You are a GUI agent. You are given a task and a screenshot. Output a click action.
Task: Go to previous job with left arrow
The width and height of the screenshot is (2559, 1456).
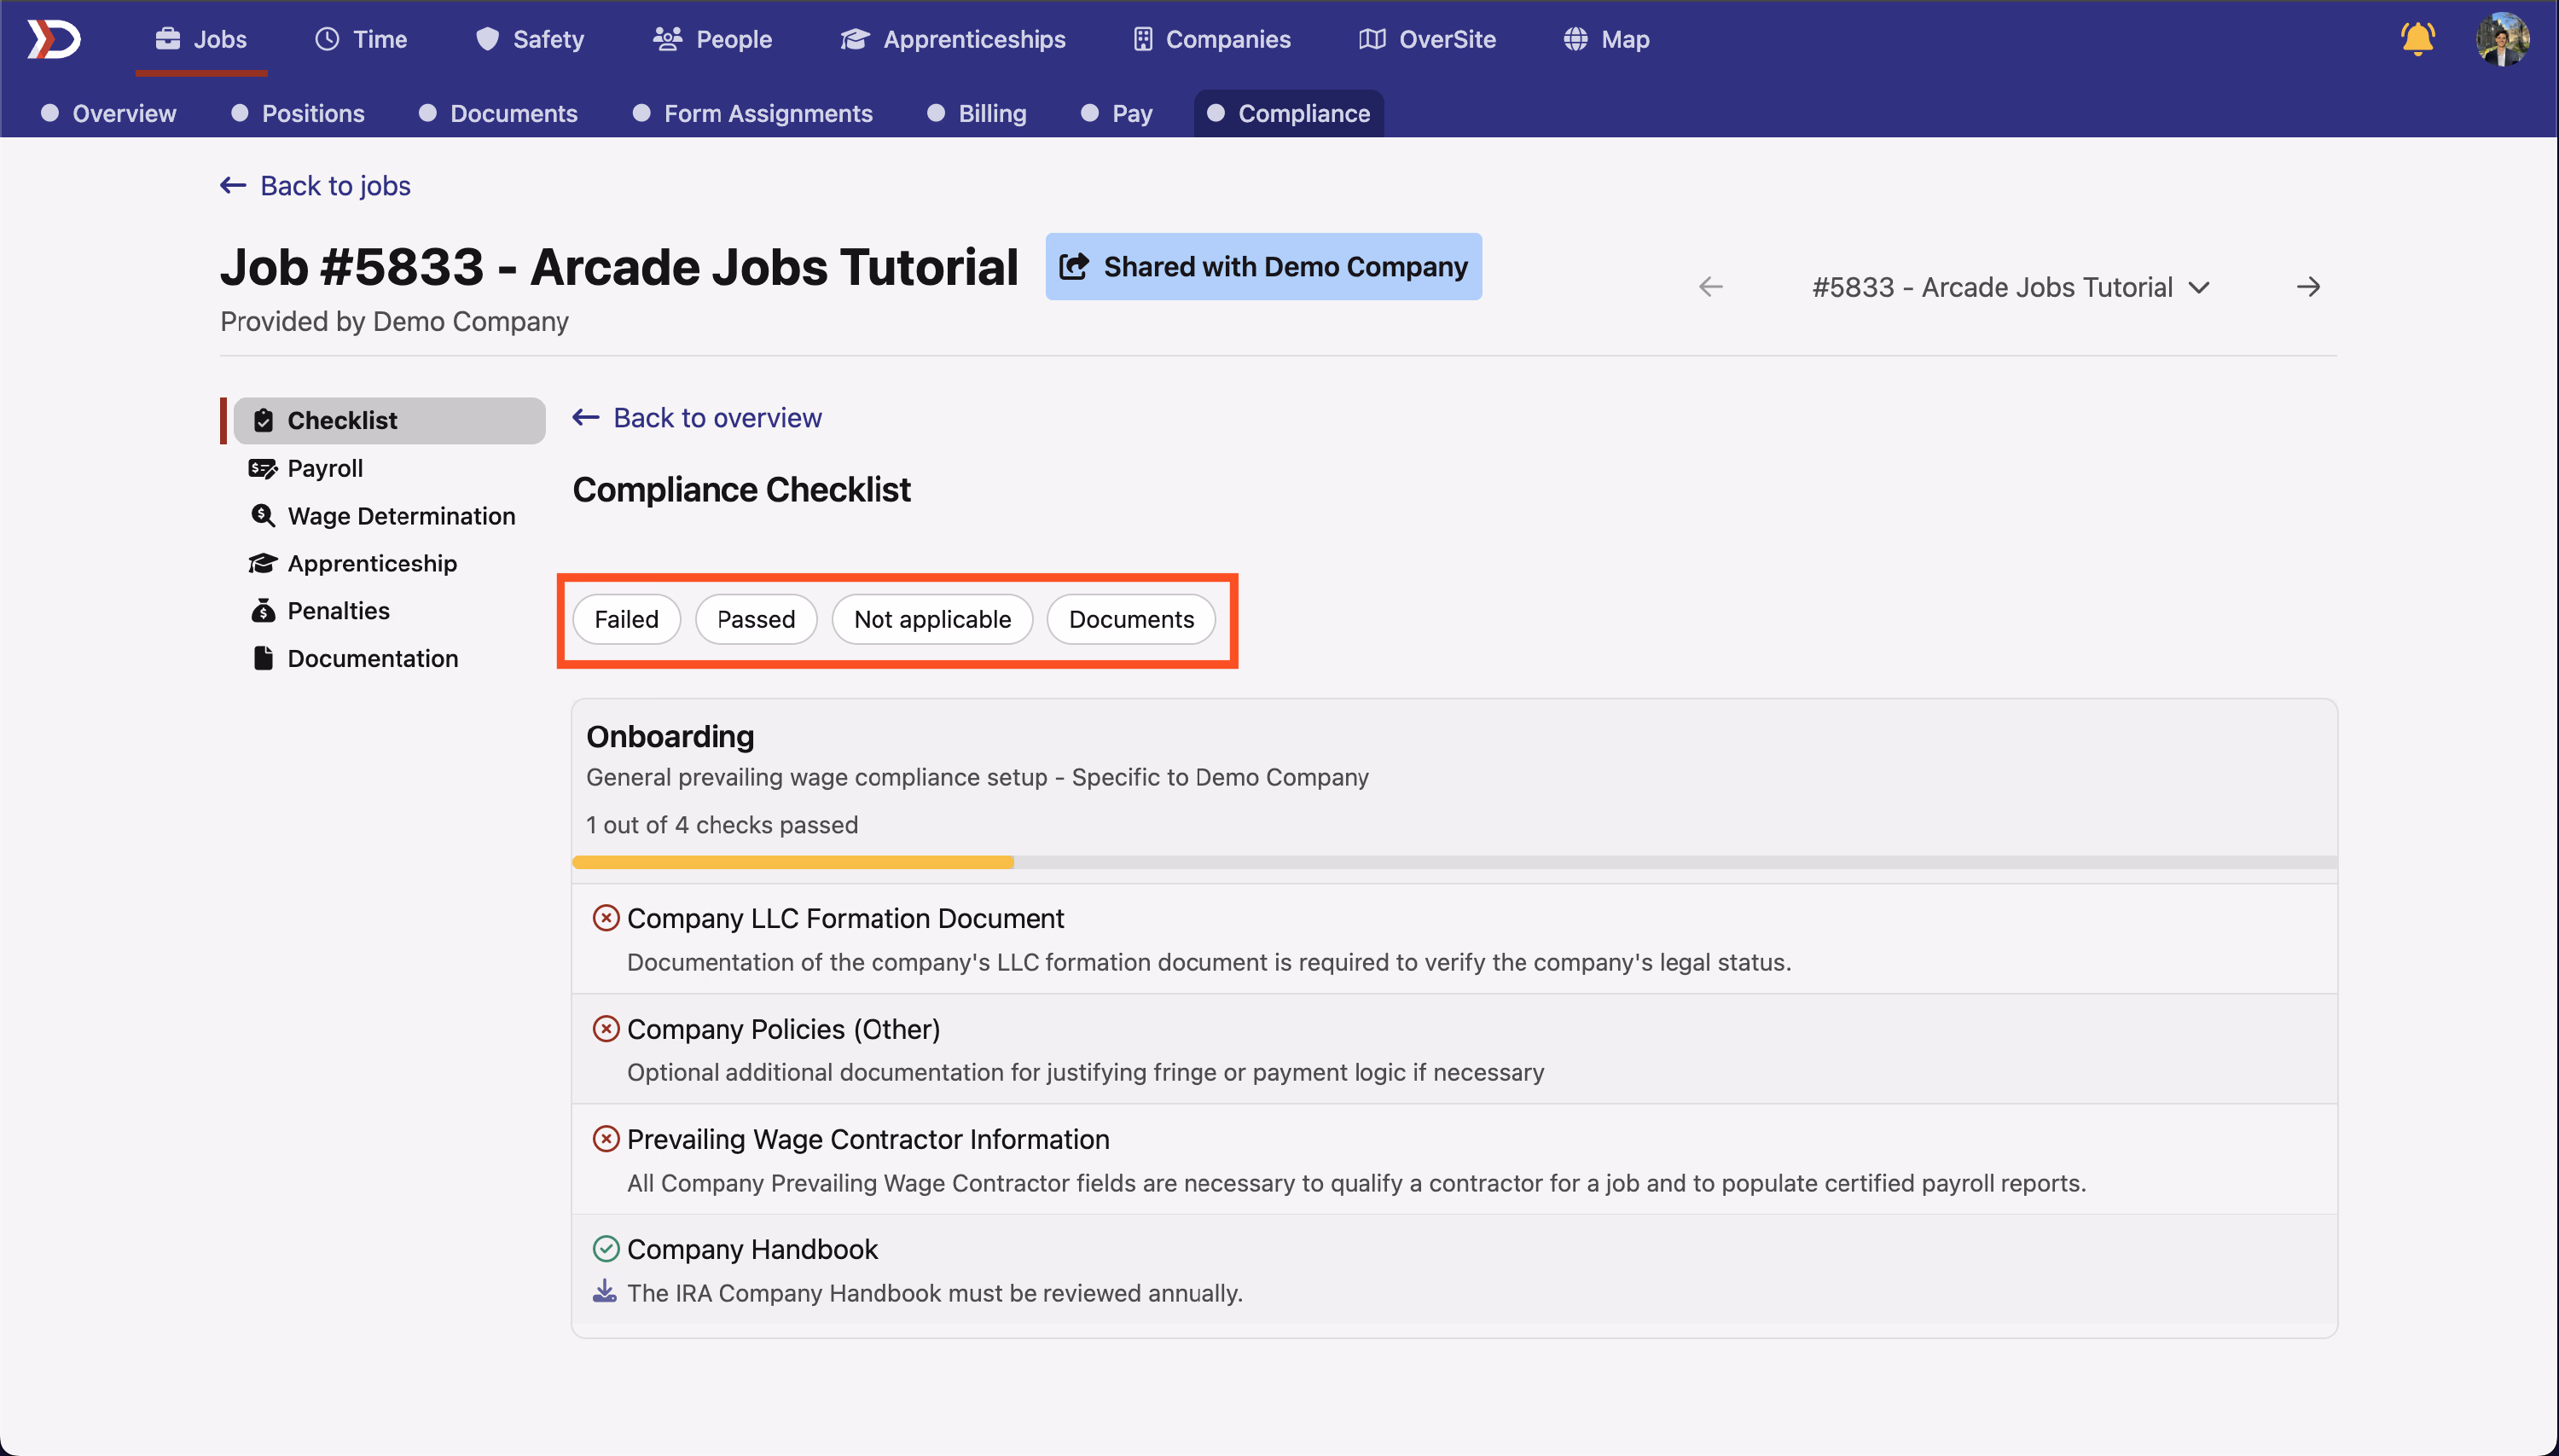pyautogui.click(x=1710, y=287)
